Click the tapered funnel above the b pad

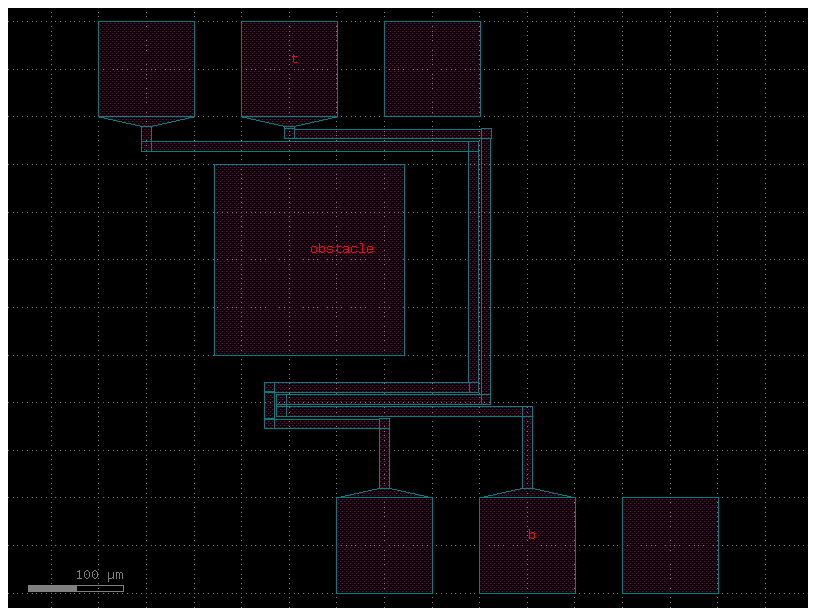point(527,495)
